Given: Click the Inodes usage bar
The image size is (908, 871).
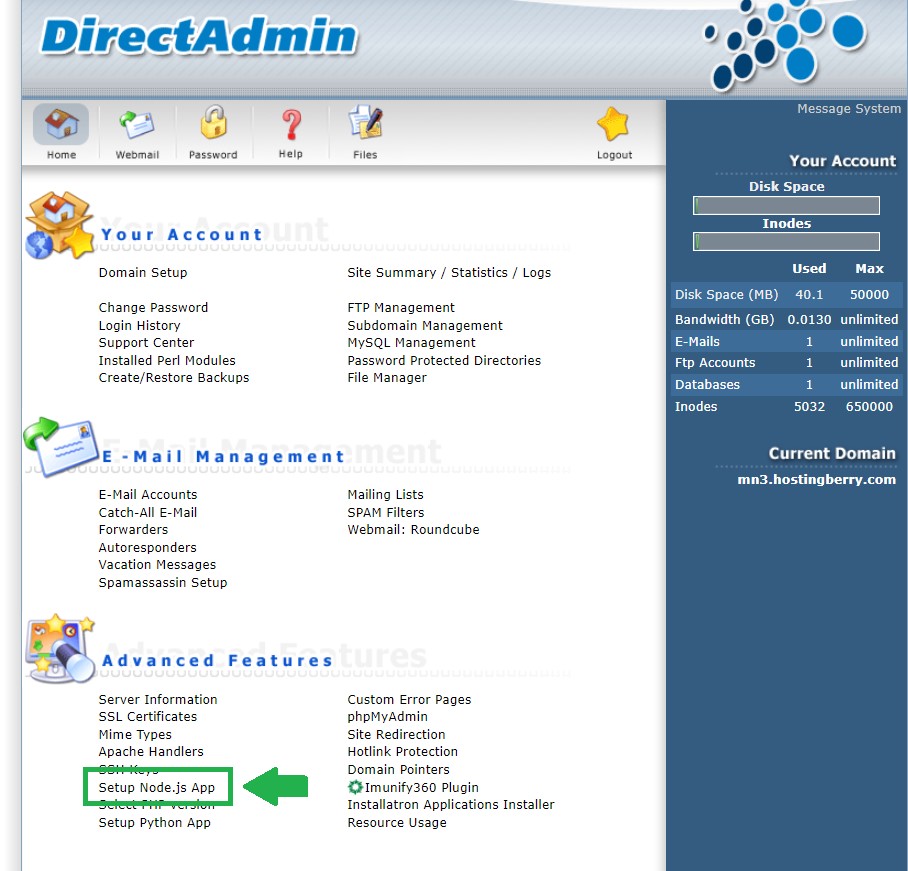Looking at the screenshot, I should coord(786,242).
